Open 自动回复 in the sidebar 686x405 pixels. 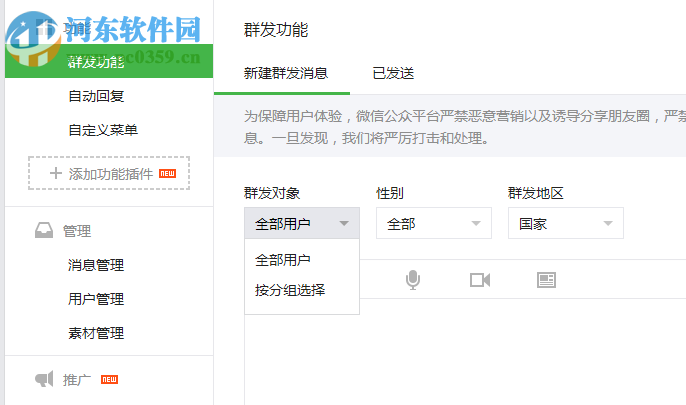pos(96,96)
